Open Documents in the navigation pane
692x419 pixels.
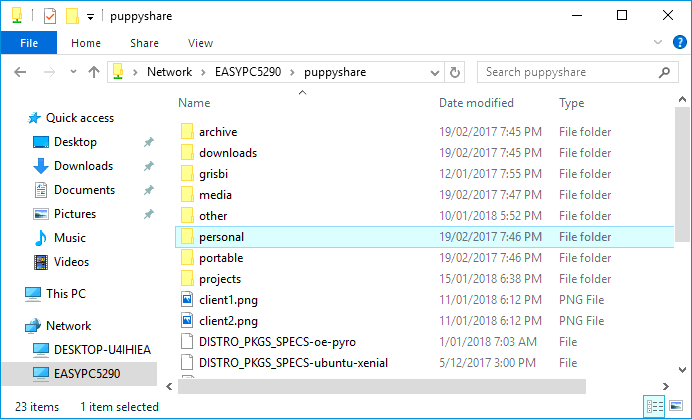pyautogui.click(x=84, y=189)
